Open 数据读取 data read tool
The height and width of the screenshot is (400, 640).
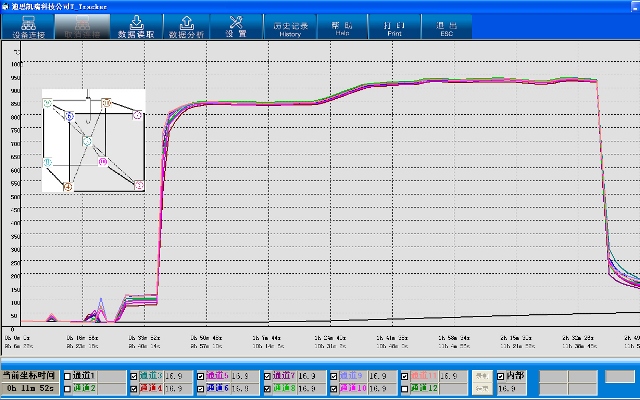136,26
